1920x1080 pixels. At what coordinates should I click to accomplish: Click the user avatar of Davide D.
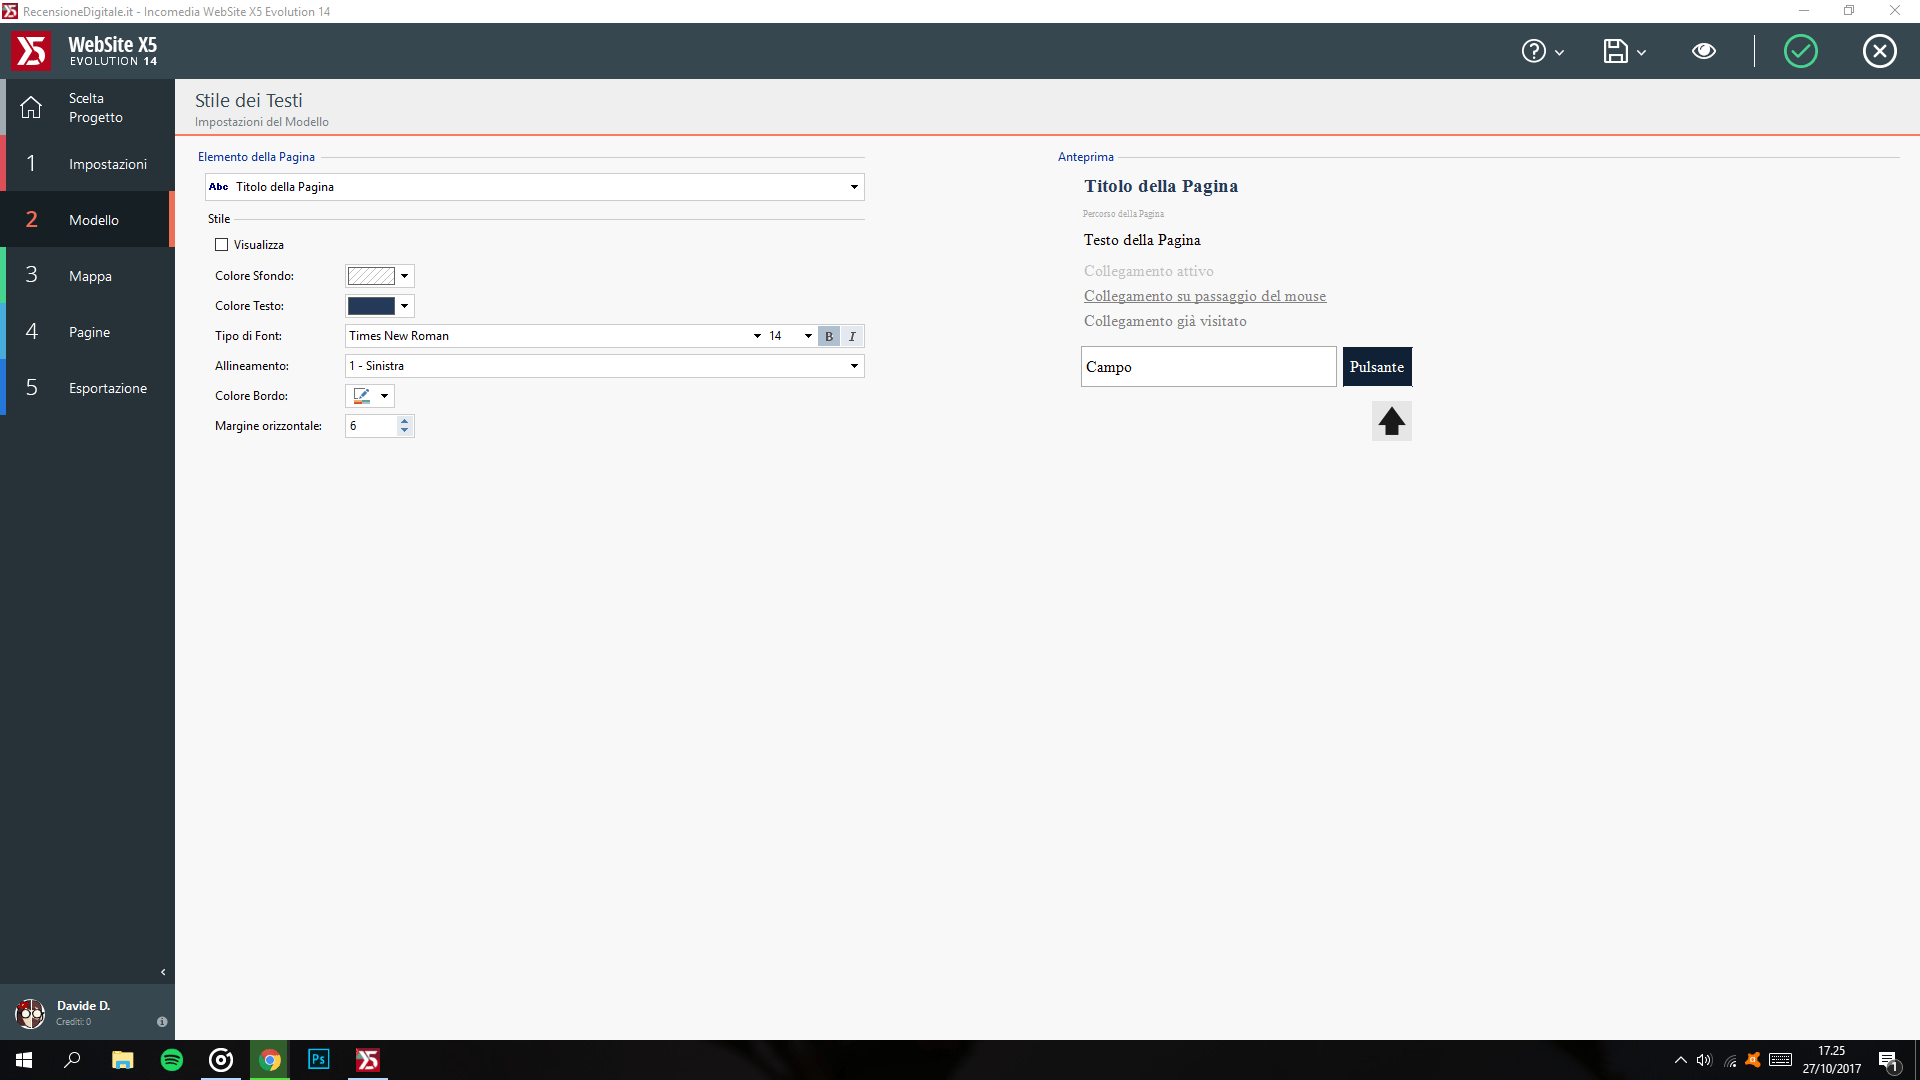(x=30, y=1013)
